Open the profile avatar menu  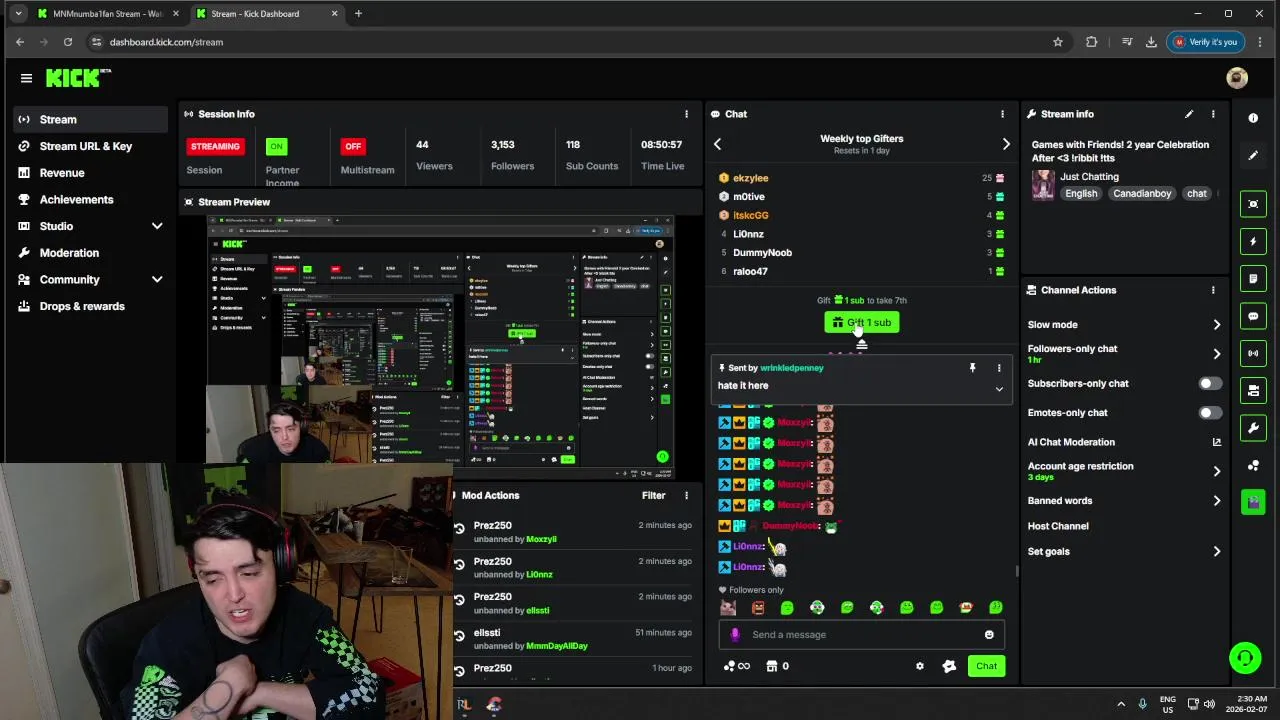pos(1237,78)
